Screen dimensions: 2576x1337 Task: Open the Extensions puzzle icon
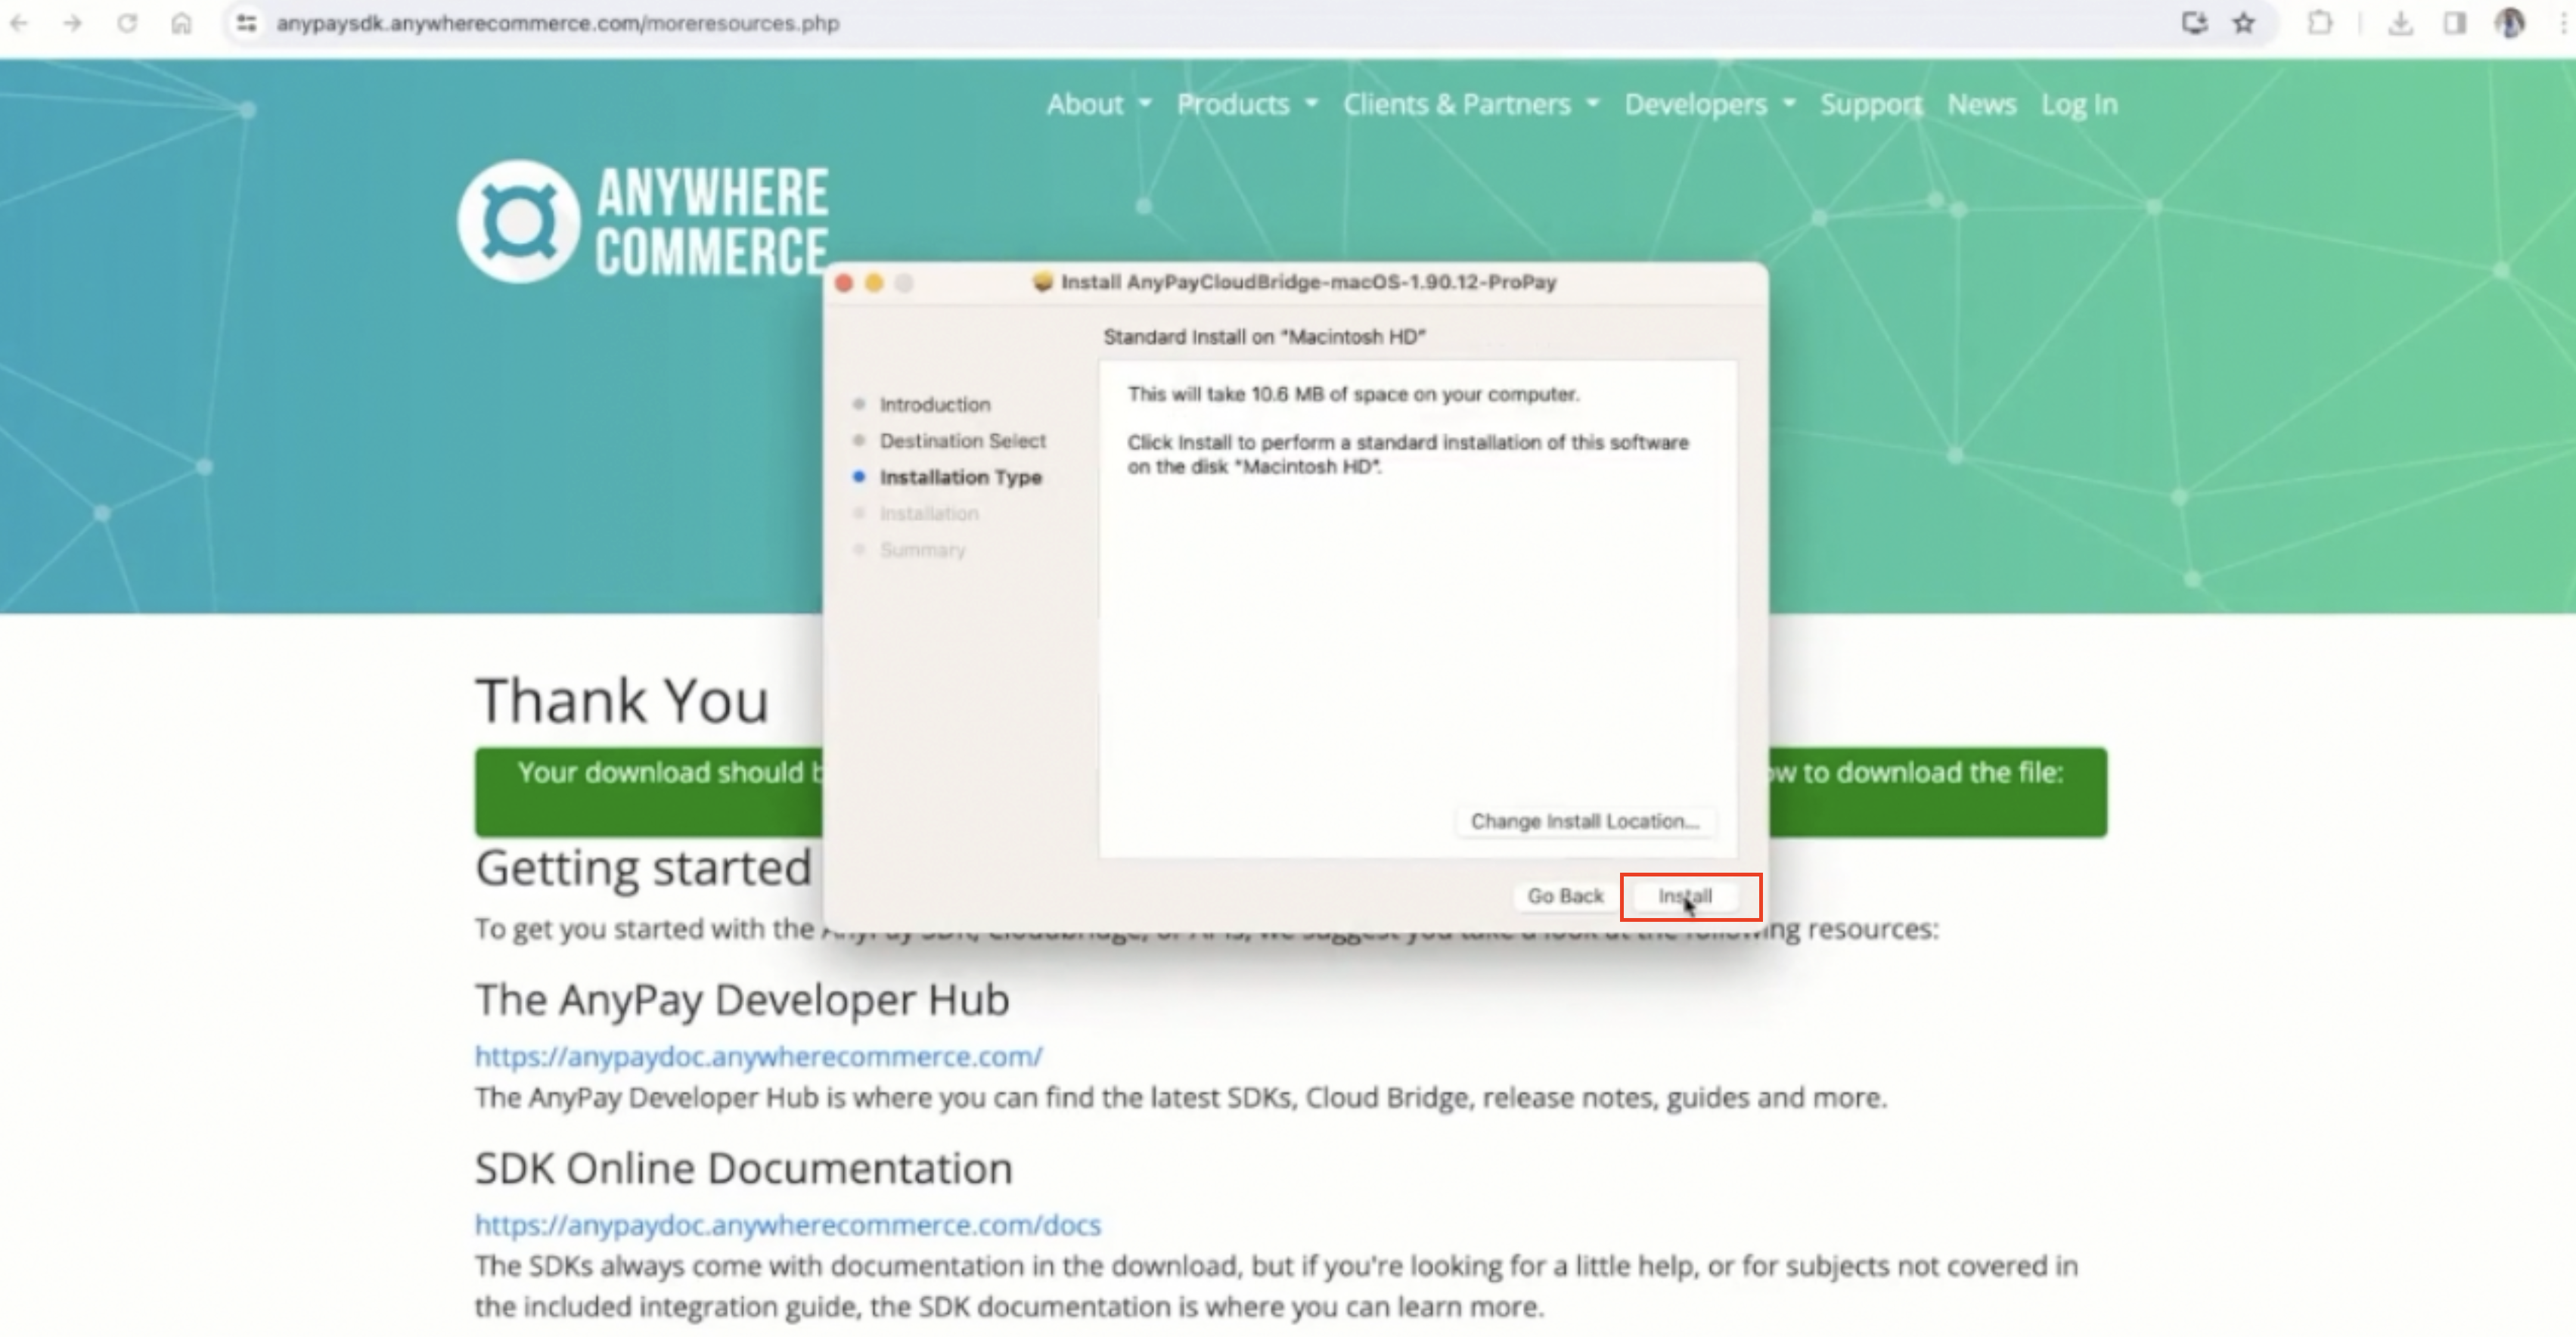pyautogui.click(x=2320, y=23)
